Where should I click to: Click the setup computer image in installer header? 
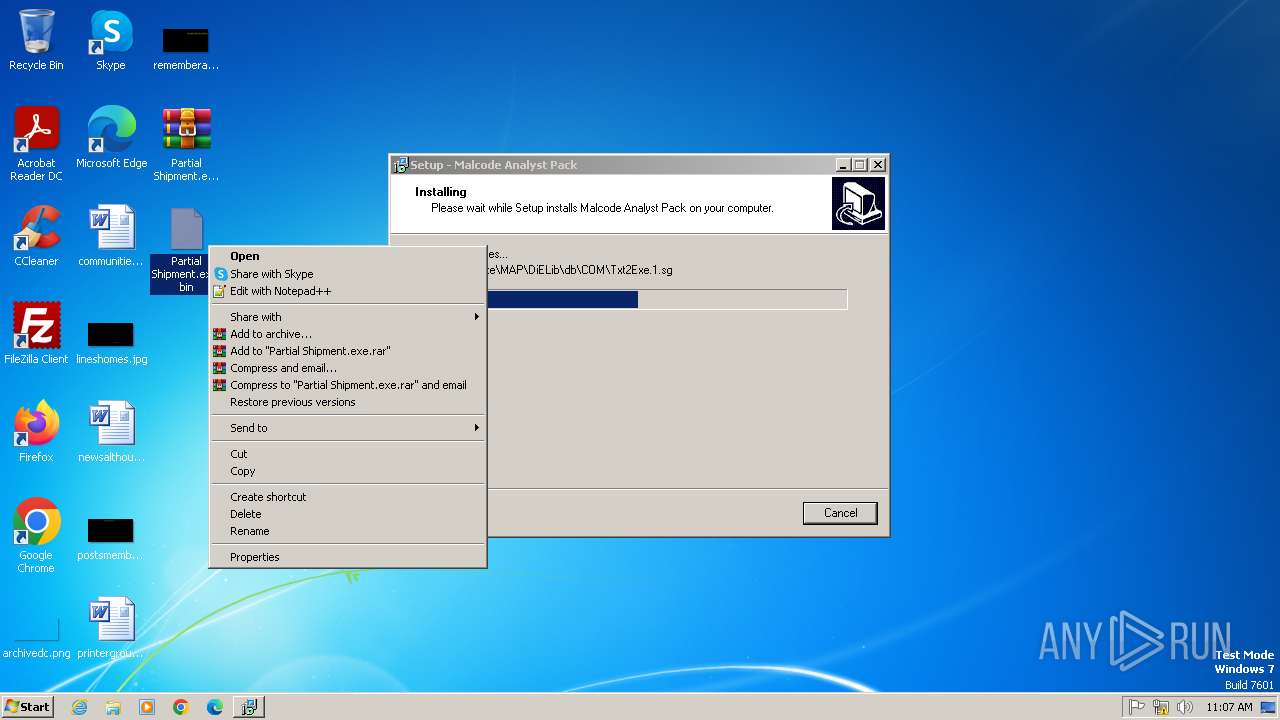(858, 204)
